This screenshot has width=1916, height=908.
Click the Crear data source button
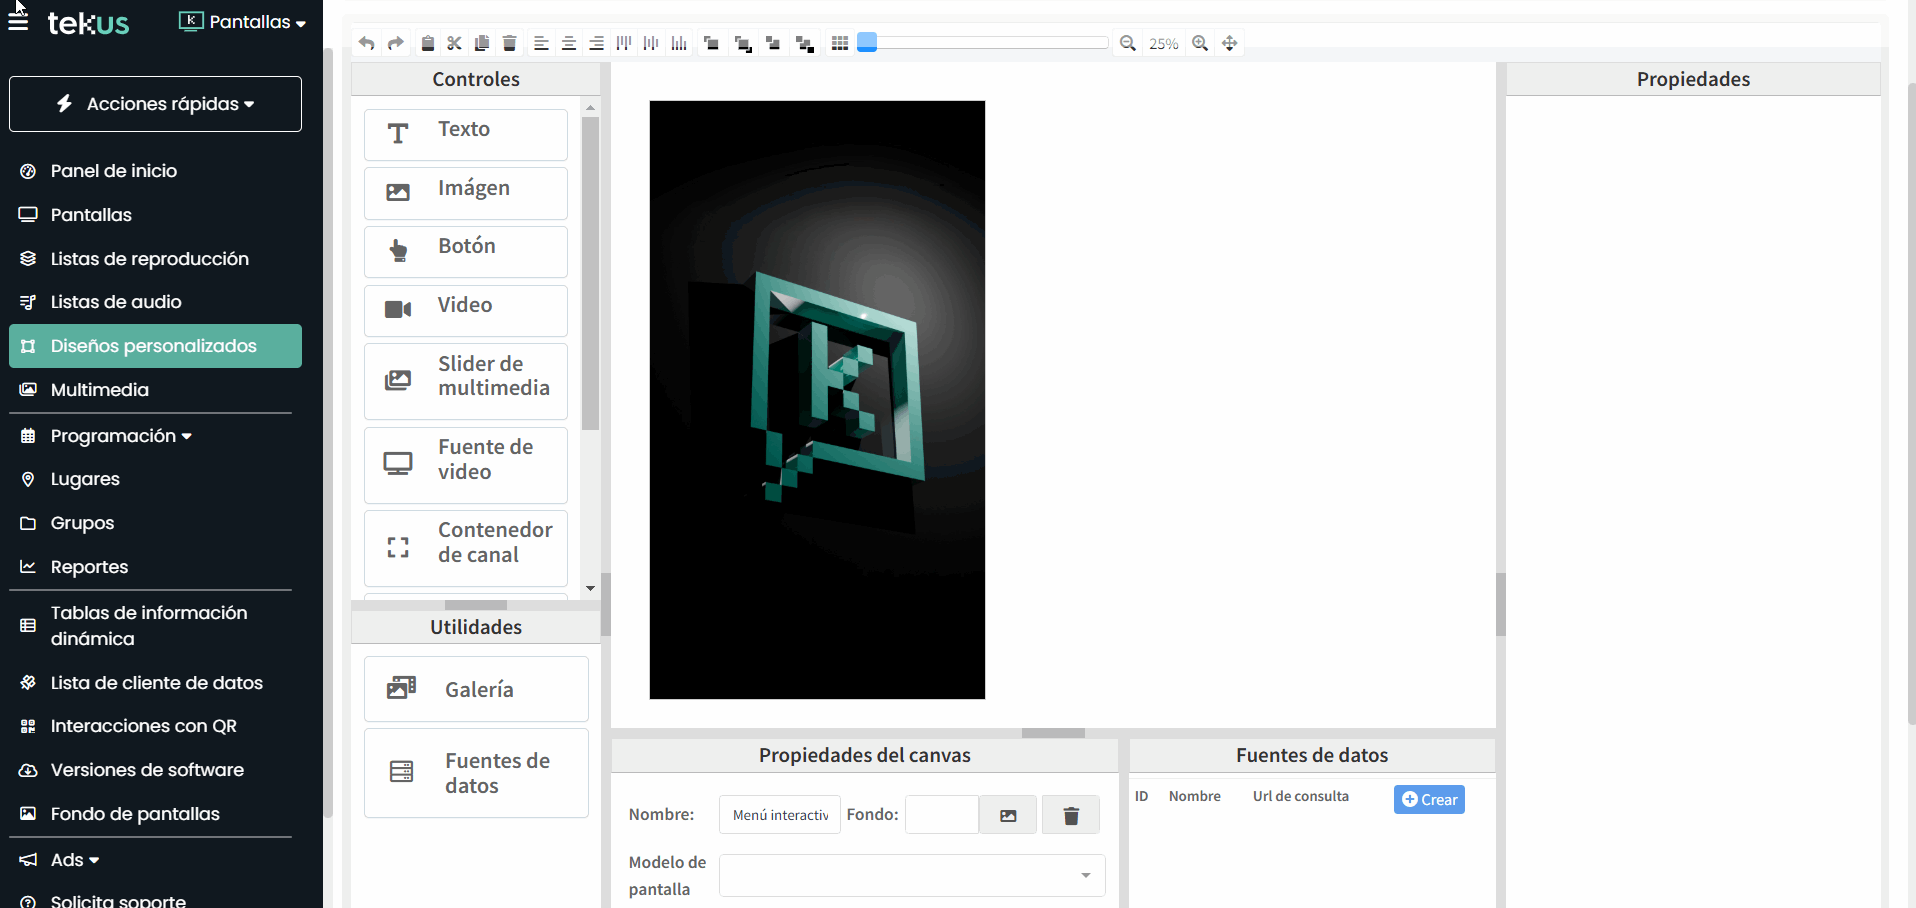point(1428,799)
